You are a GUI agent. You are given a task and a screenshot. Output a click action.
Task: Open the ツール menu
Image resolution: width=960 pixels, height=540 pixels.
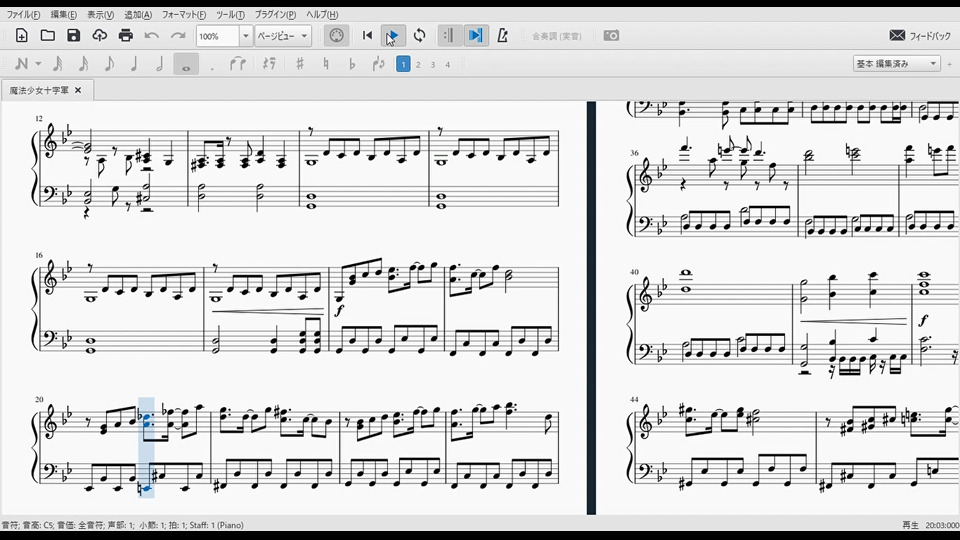coord(230,15)
